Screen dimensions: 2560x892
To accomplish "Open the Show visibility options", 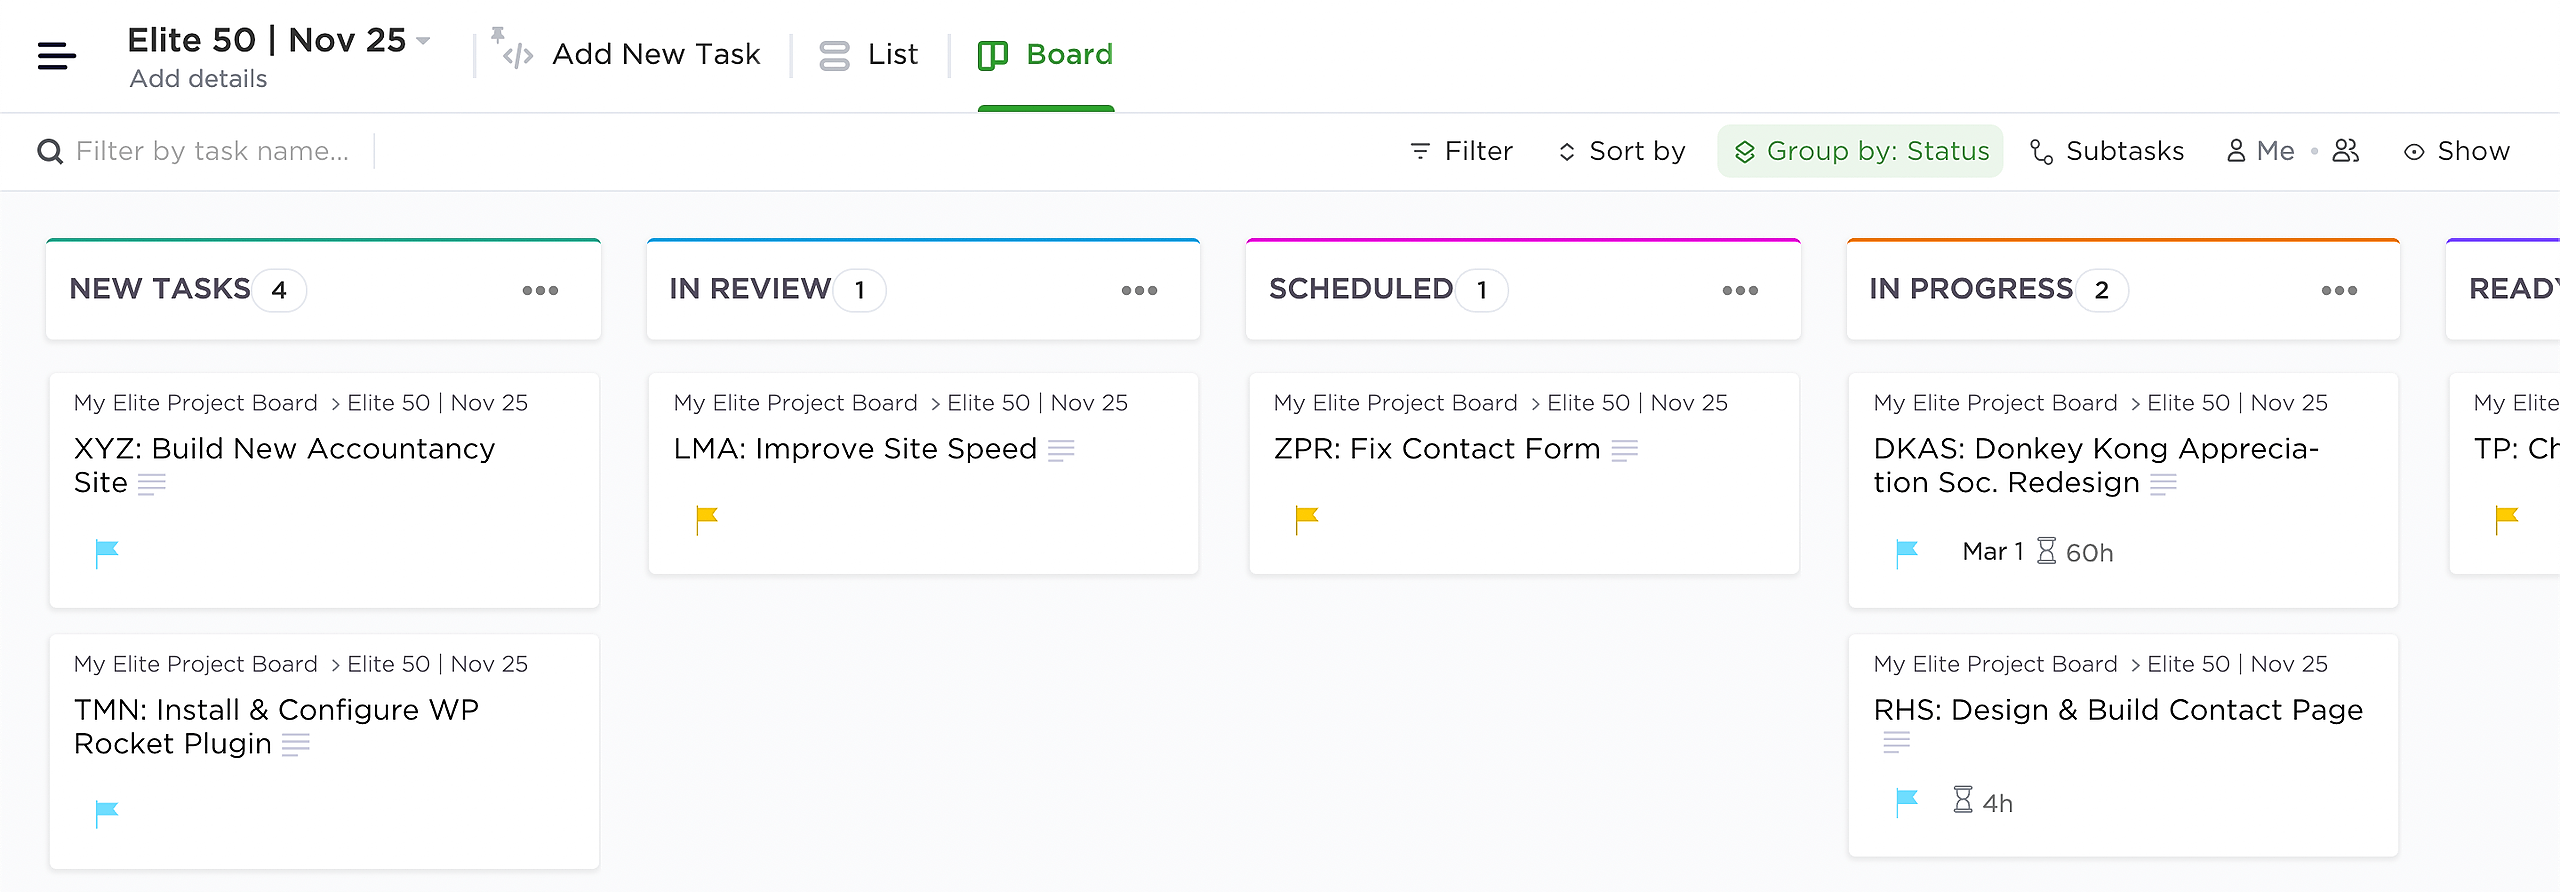I will tap(2456, 151).
